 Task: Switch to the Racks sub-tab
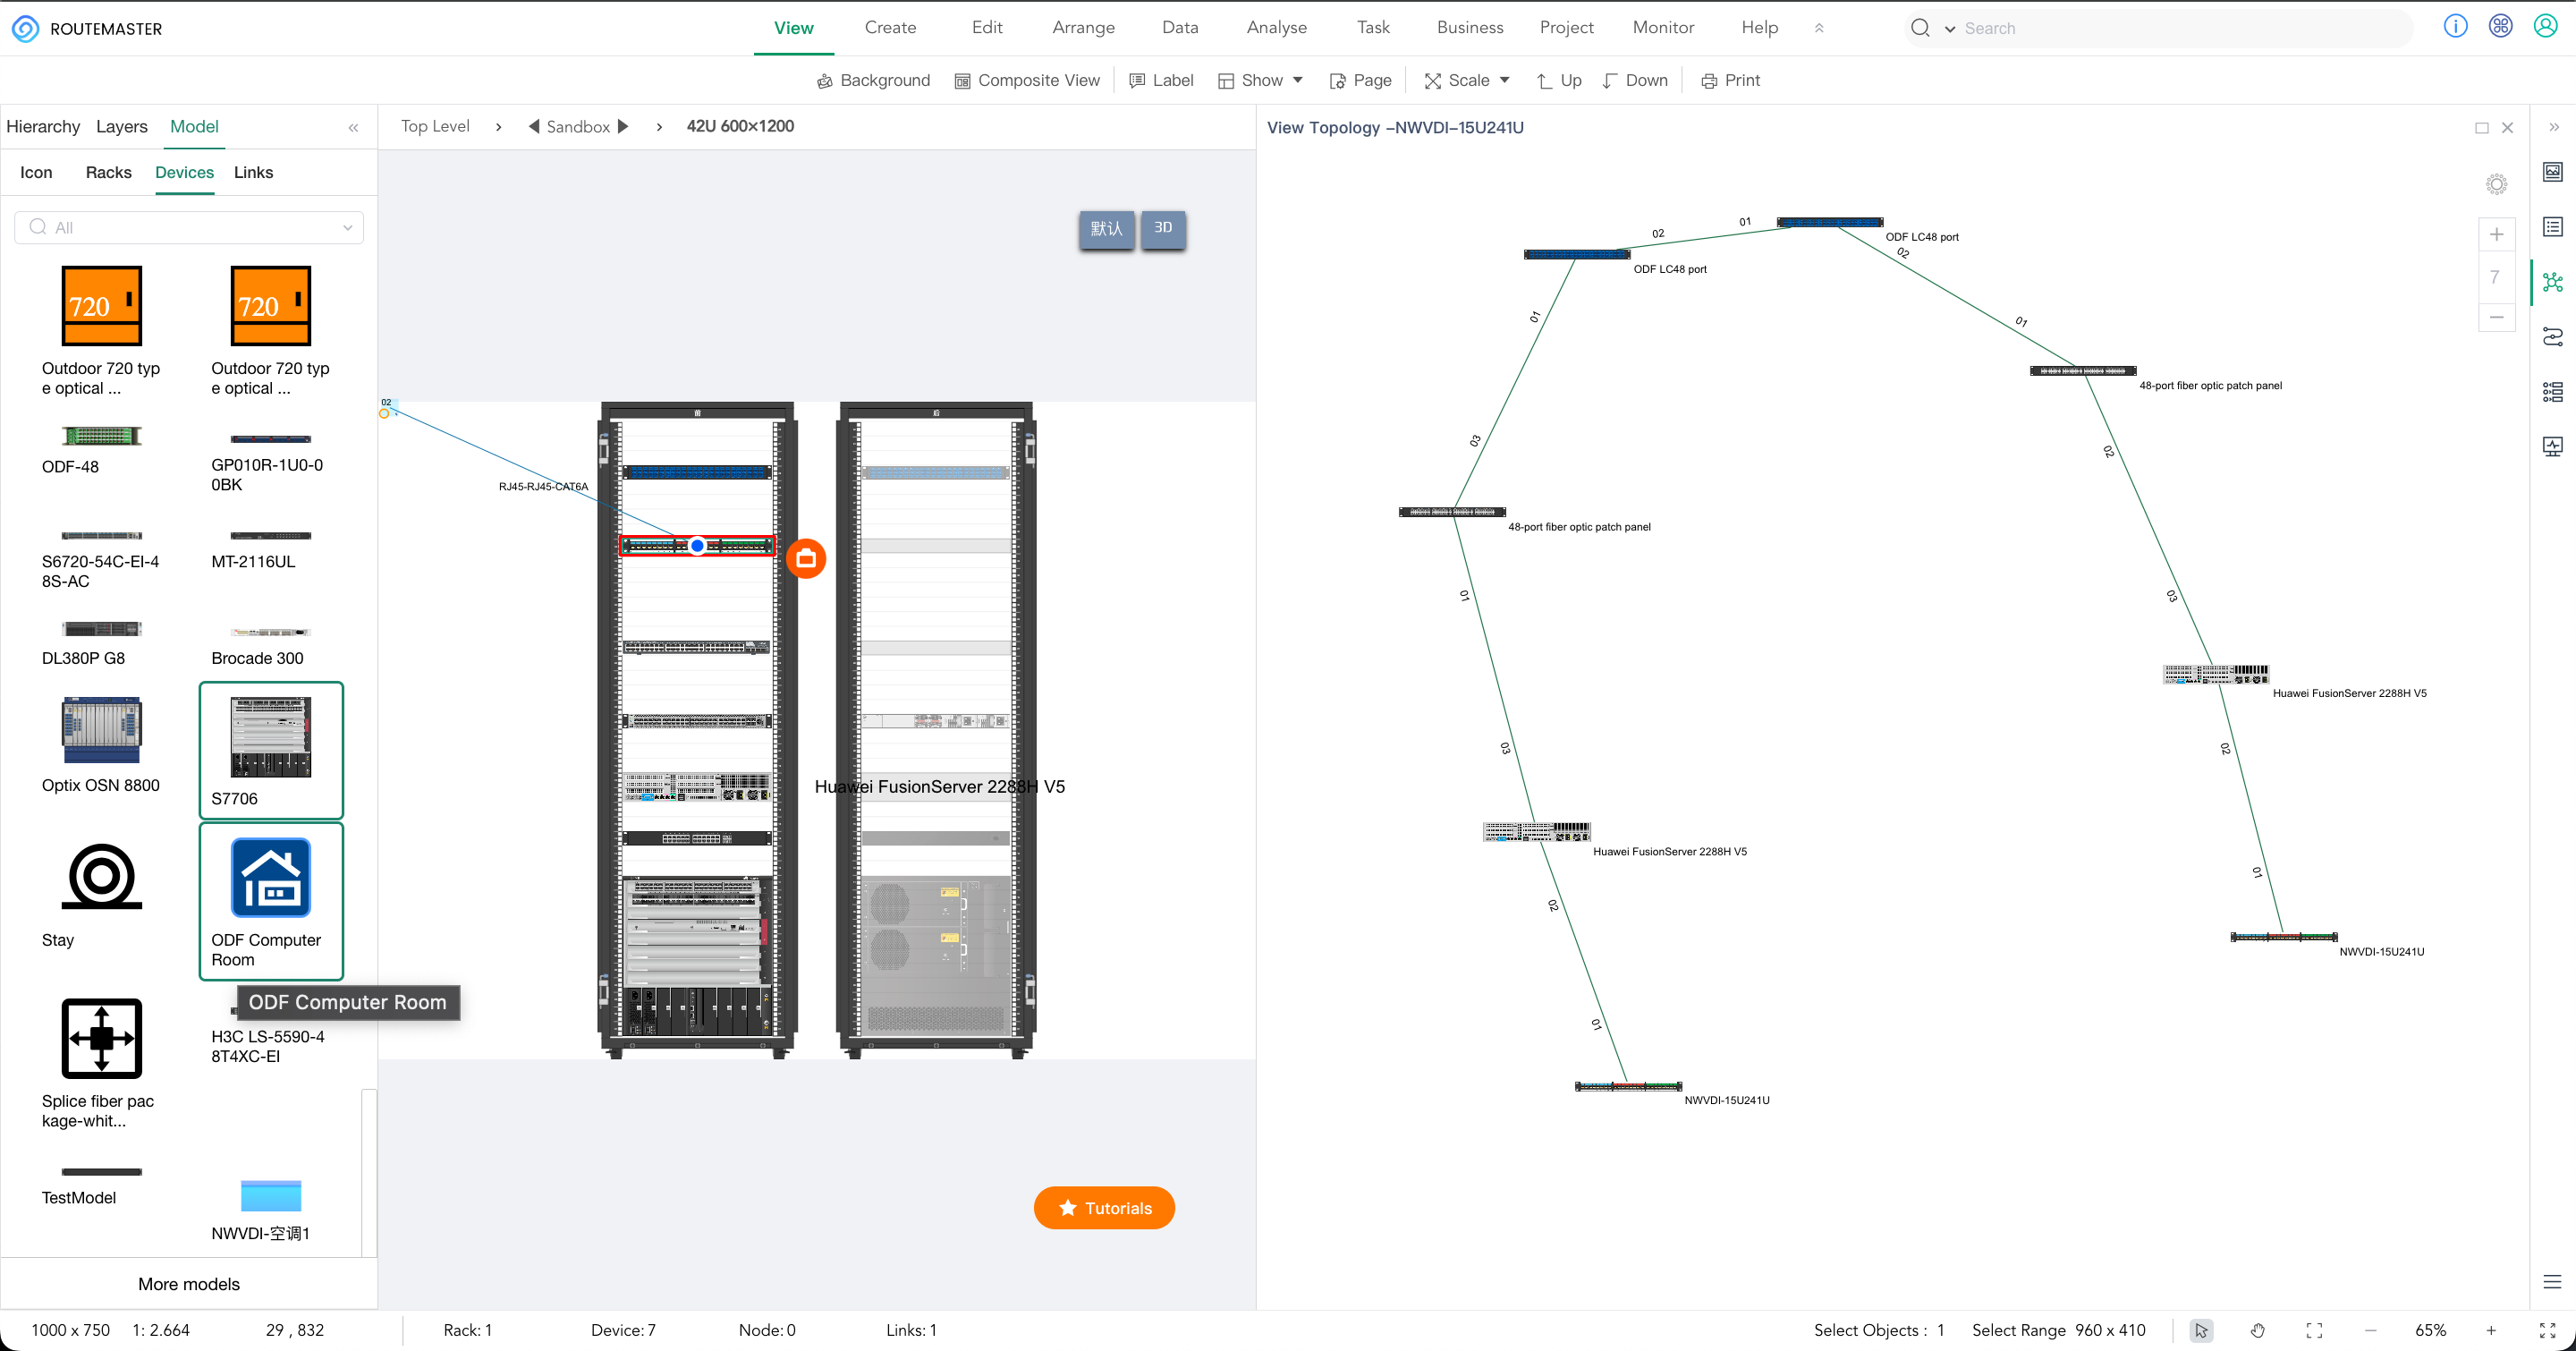click(108, 173)
